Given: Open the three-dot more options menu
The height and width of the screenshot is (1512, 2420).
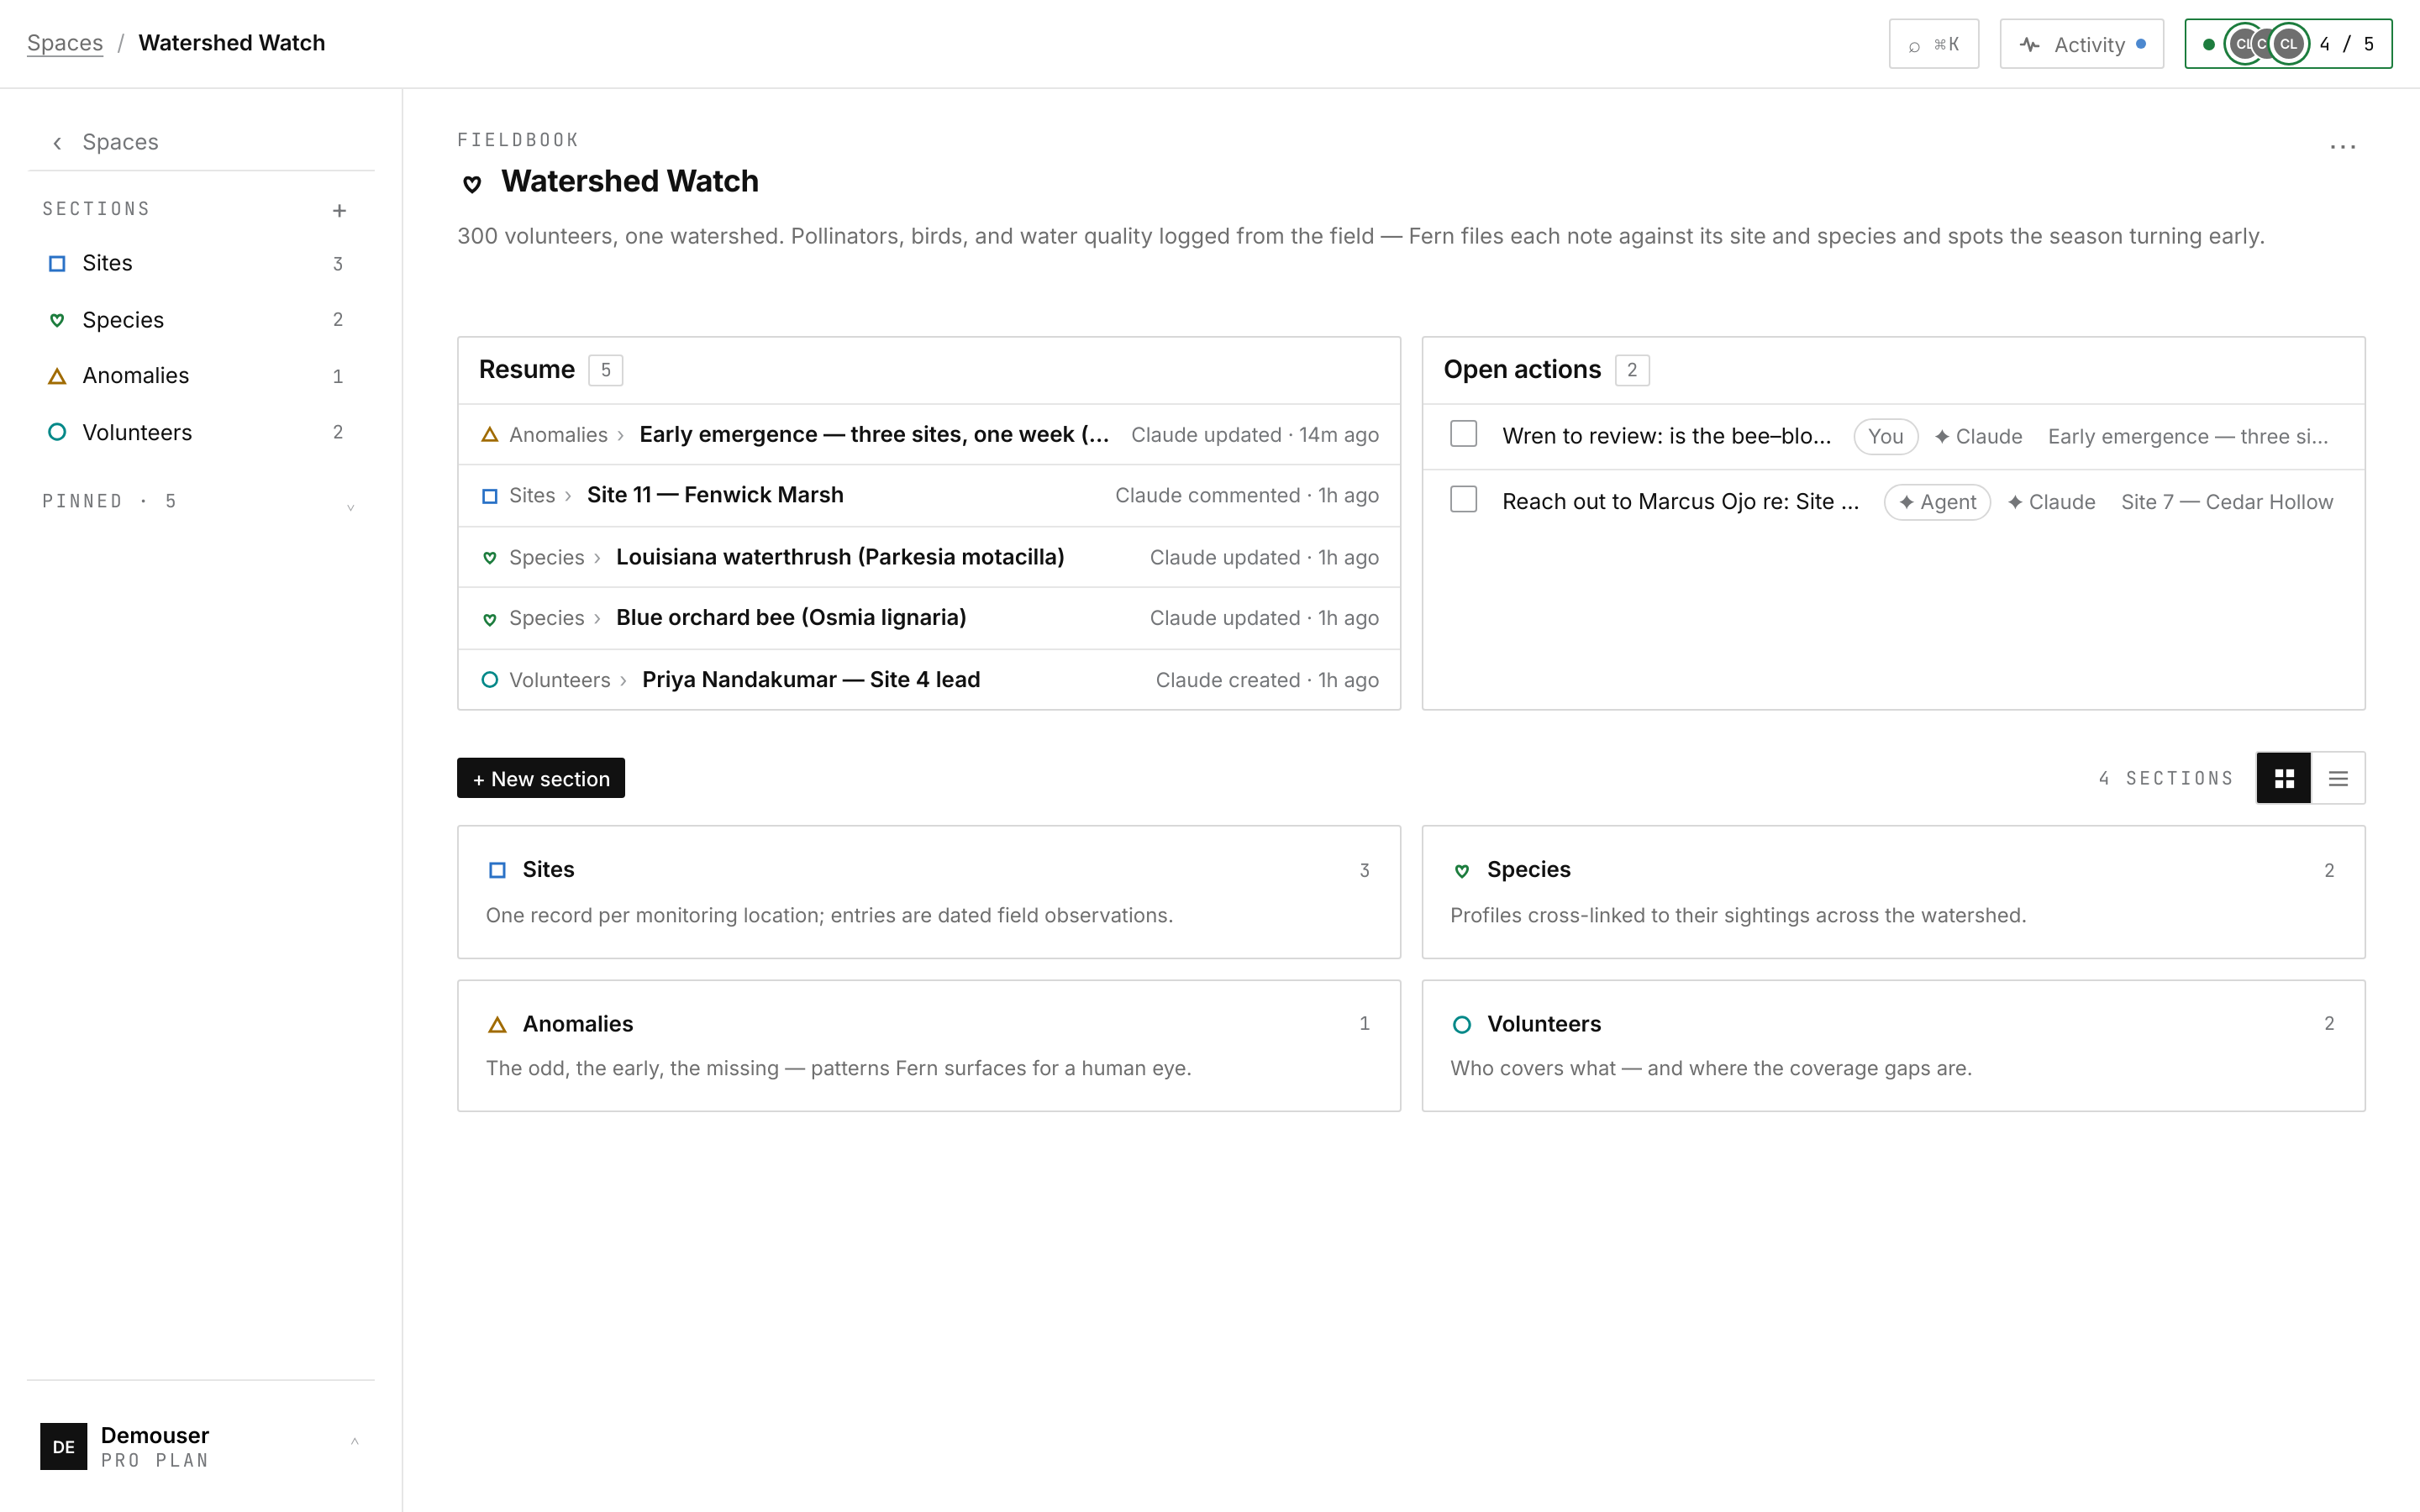Looking at the screenshot, I should [2342, 147].
